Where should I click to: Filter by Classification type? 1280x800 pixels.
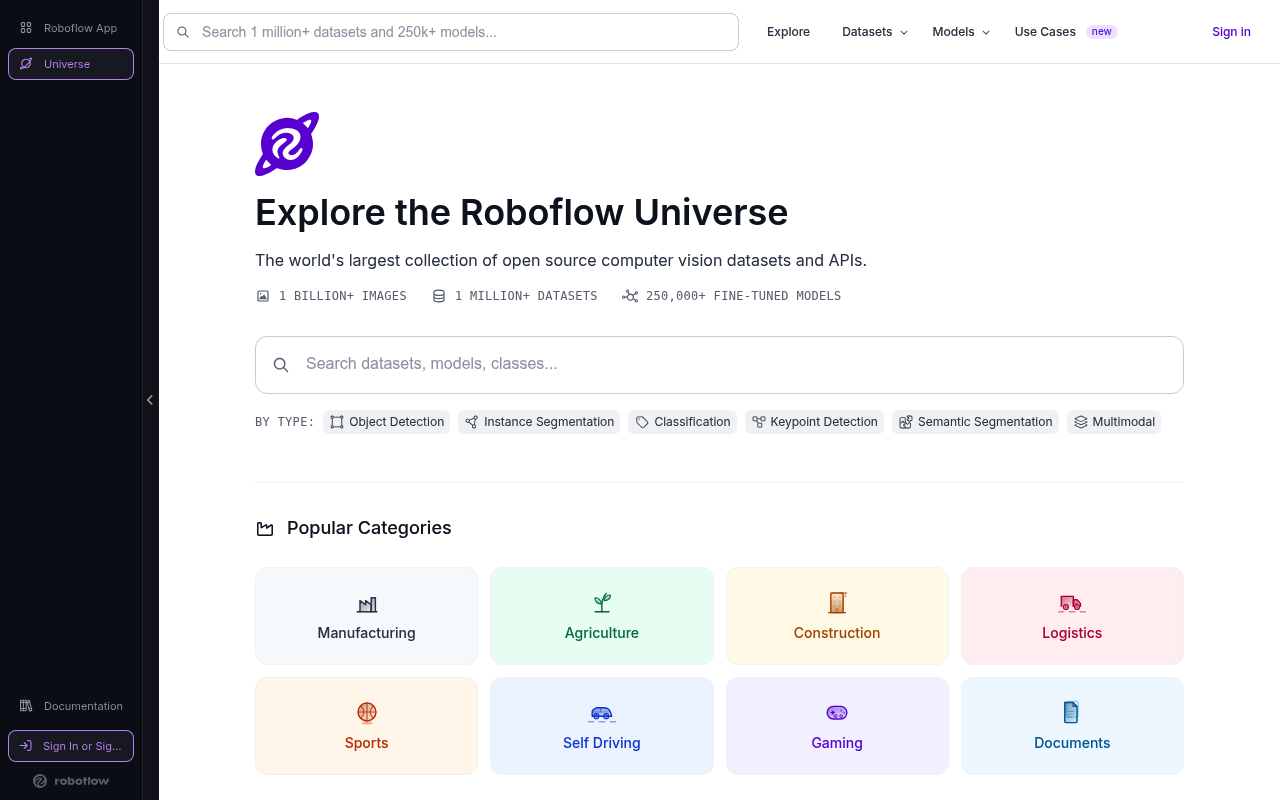682,422
